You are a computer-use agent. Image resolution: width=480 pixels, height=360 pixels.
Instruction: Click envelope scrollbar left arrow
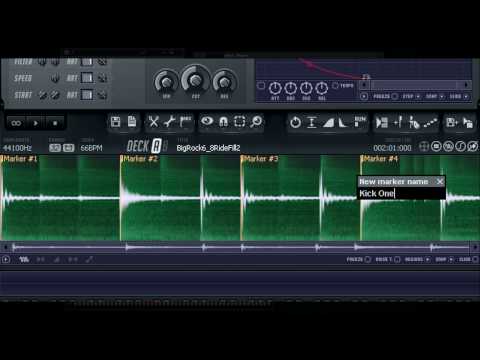point(364,85)
